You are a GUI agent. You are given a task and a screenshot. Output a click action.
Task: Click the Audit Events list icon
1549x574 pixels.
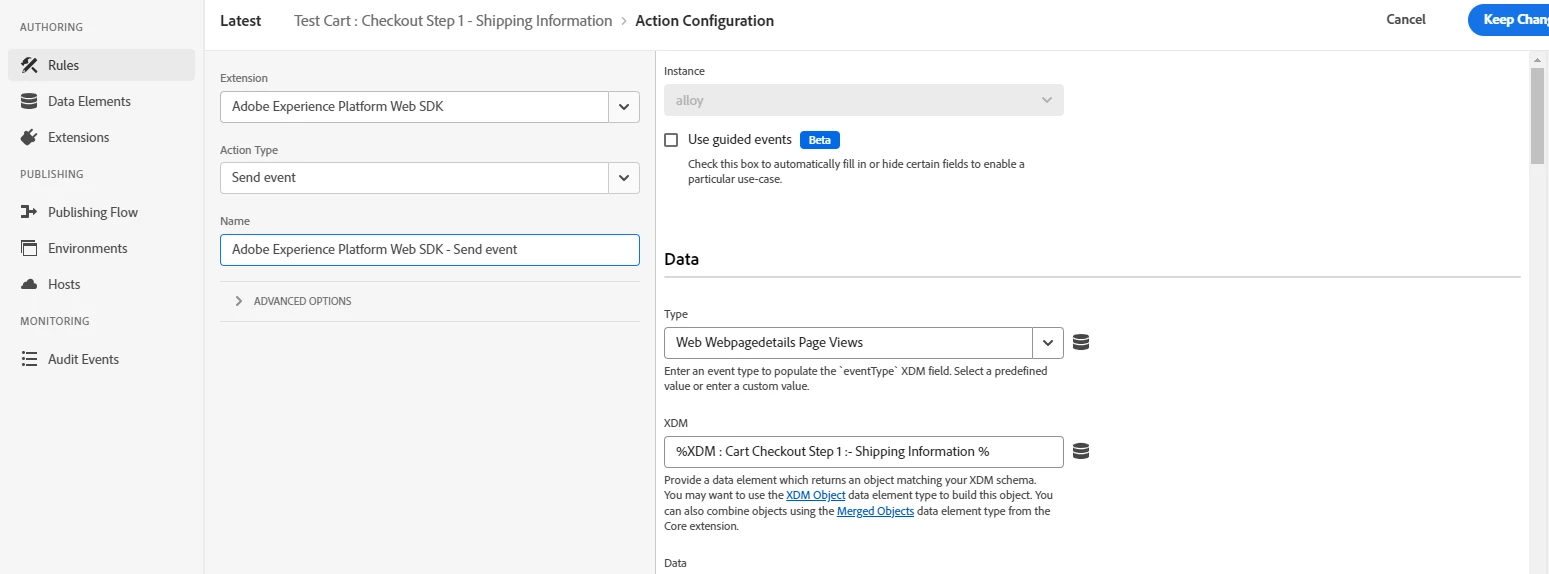(29, 359)
